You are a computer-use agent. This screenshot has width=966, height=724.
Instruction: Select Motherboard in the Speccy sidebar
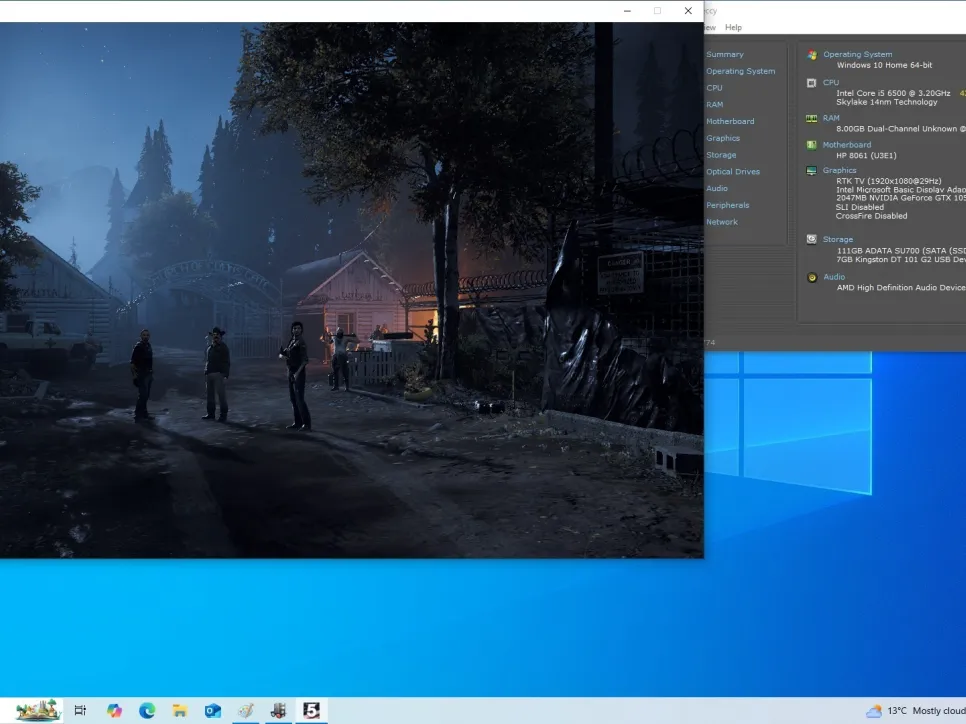pyautogui.click(x=730, y=121)
